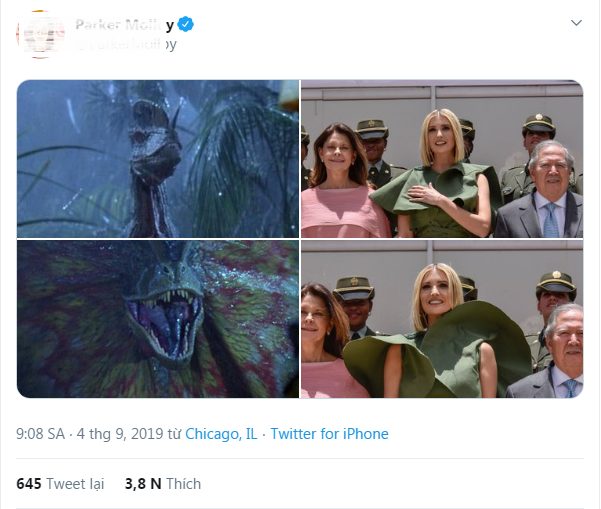Open the top-left dinosaur in rain photo

tap(158, 158)
